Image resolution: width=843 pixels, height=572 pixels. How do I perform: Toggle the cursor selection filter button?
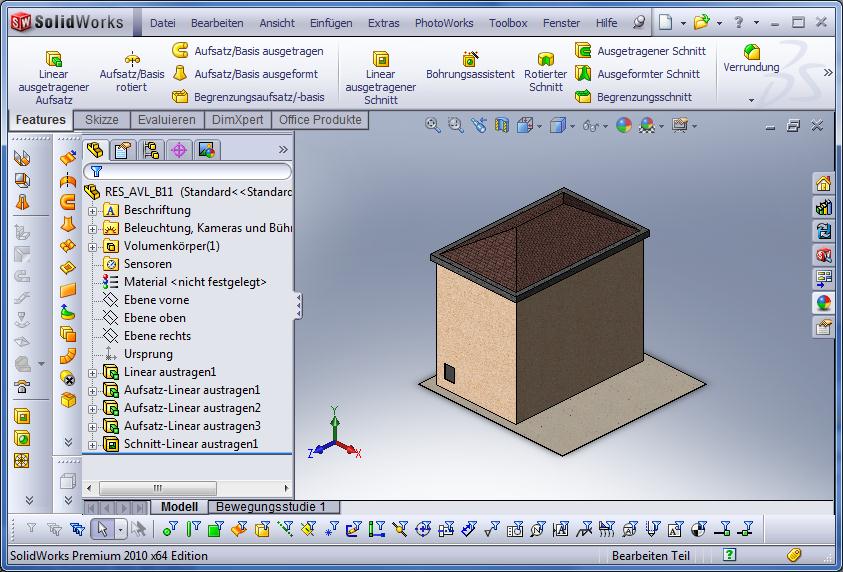click(101, 529)
